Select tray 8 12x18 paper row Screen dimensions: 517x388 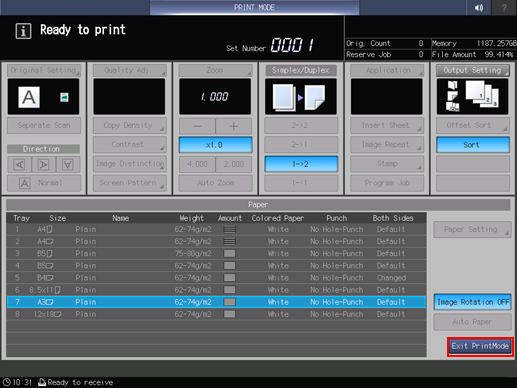[x=216, y=314]
